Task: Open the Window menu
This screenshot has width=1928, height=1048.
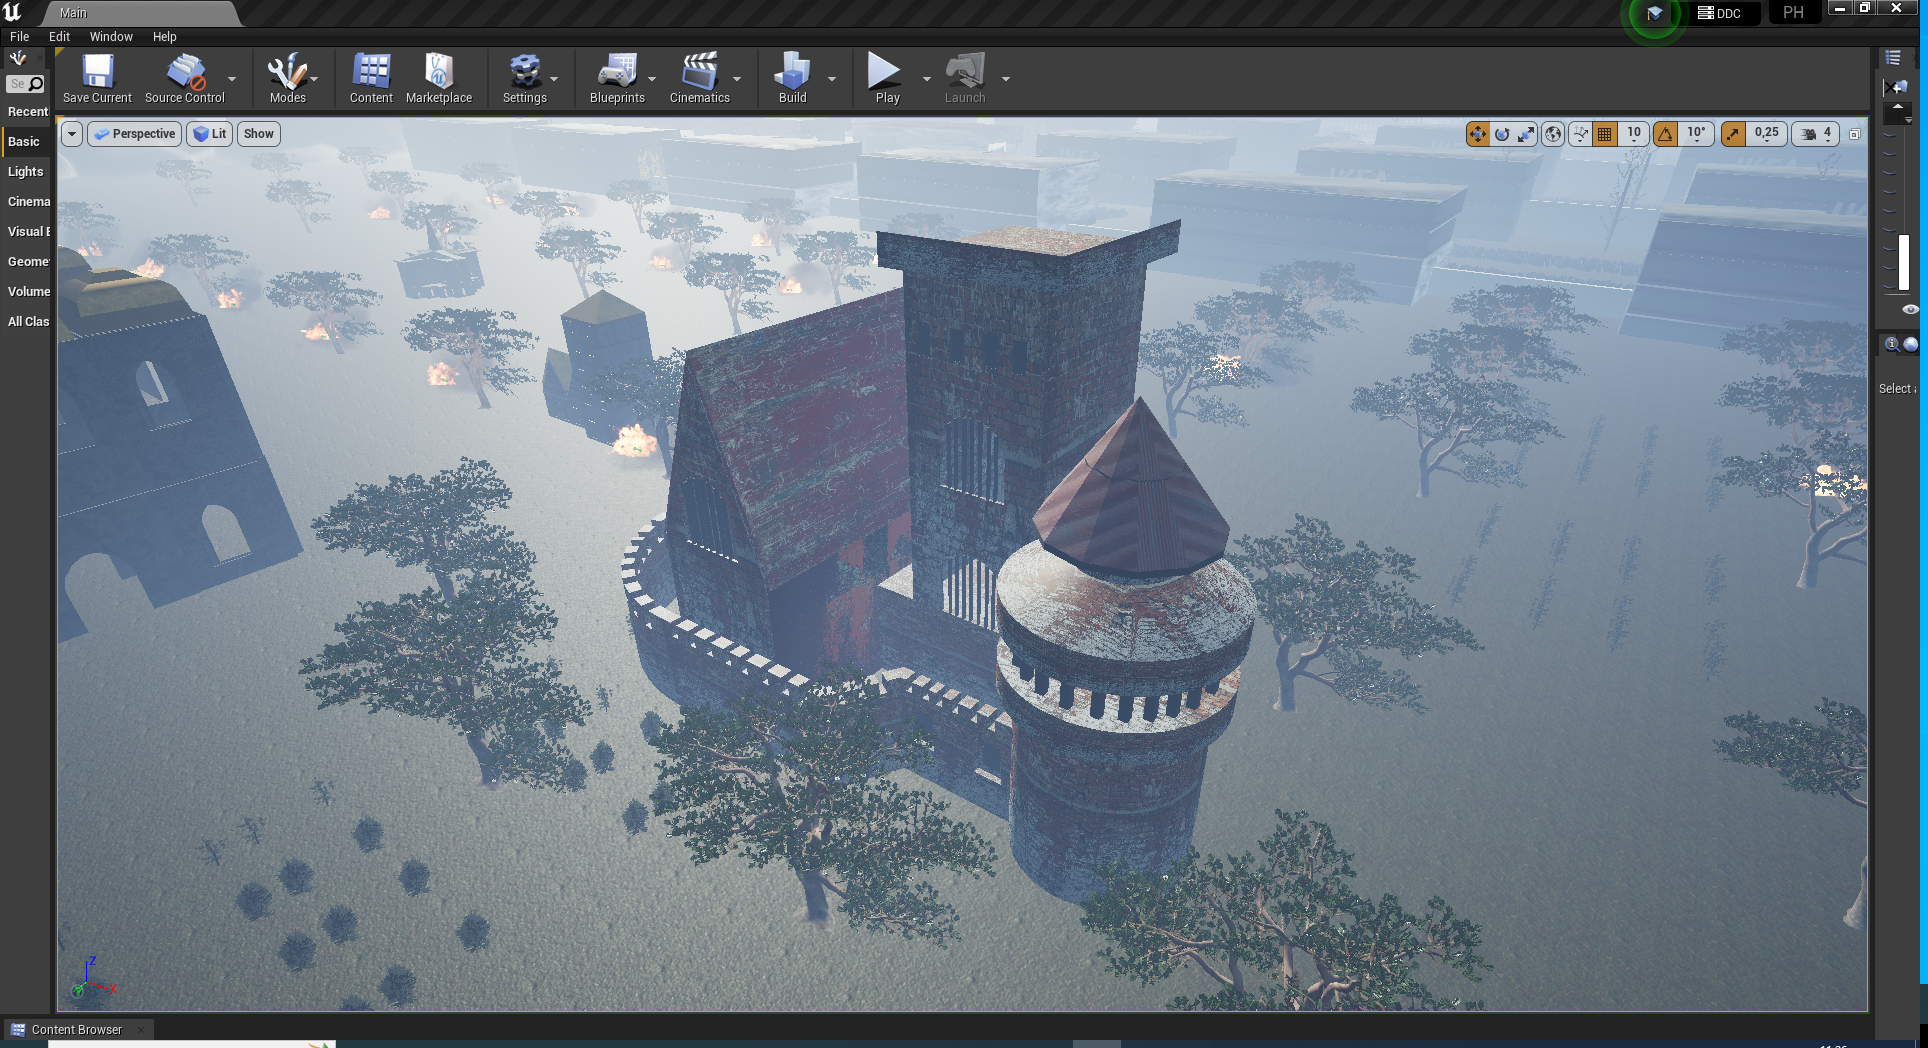Action: pos(111,37)
